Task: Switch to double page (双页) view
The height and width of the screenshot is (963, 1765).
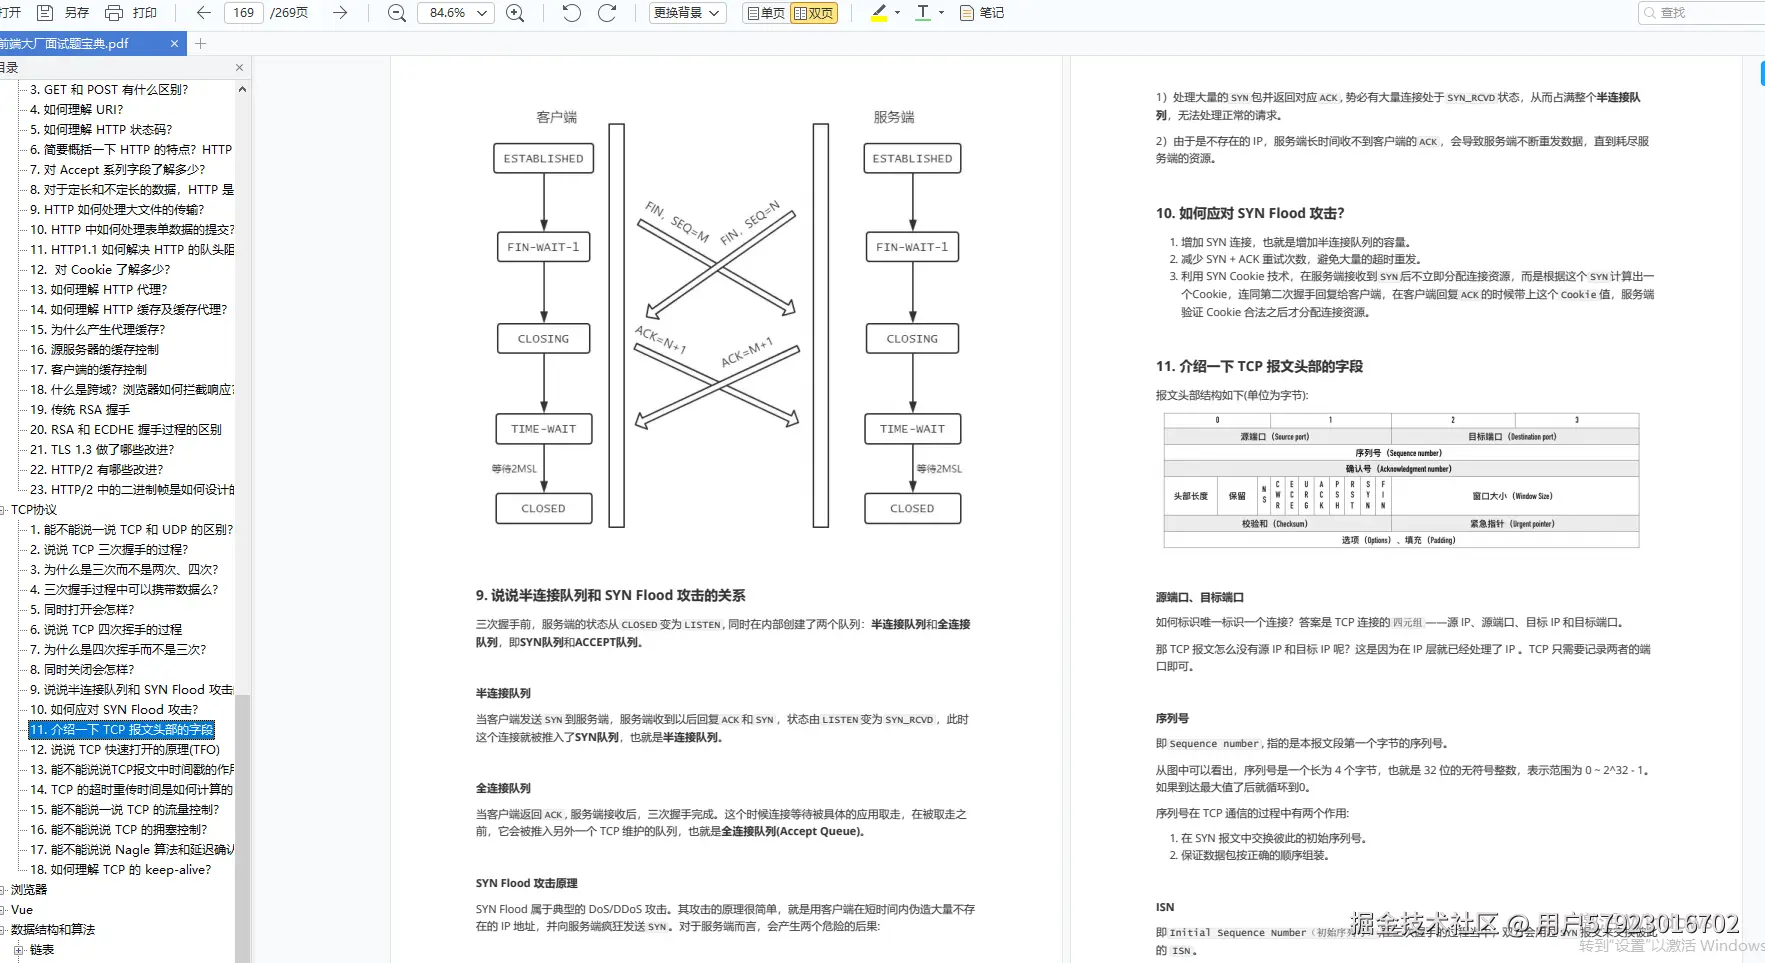Action: 813,13
